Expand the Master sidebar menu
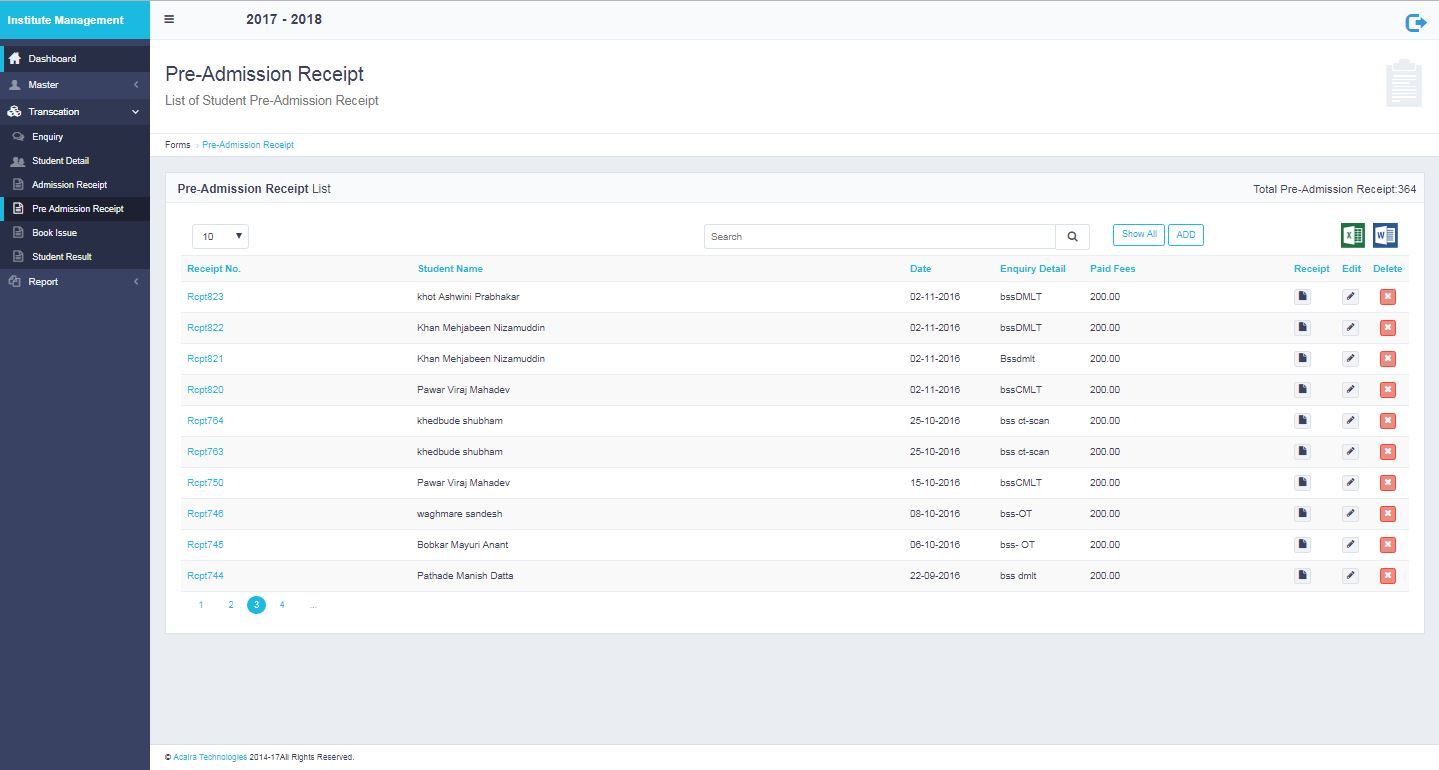Viewport: 1439px width, 770px height. pyautogui.click(x=75, y=85)
